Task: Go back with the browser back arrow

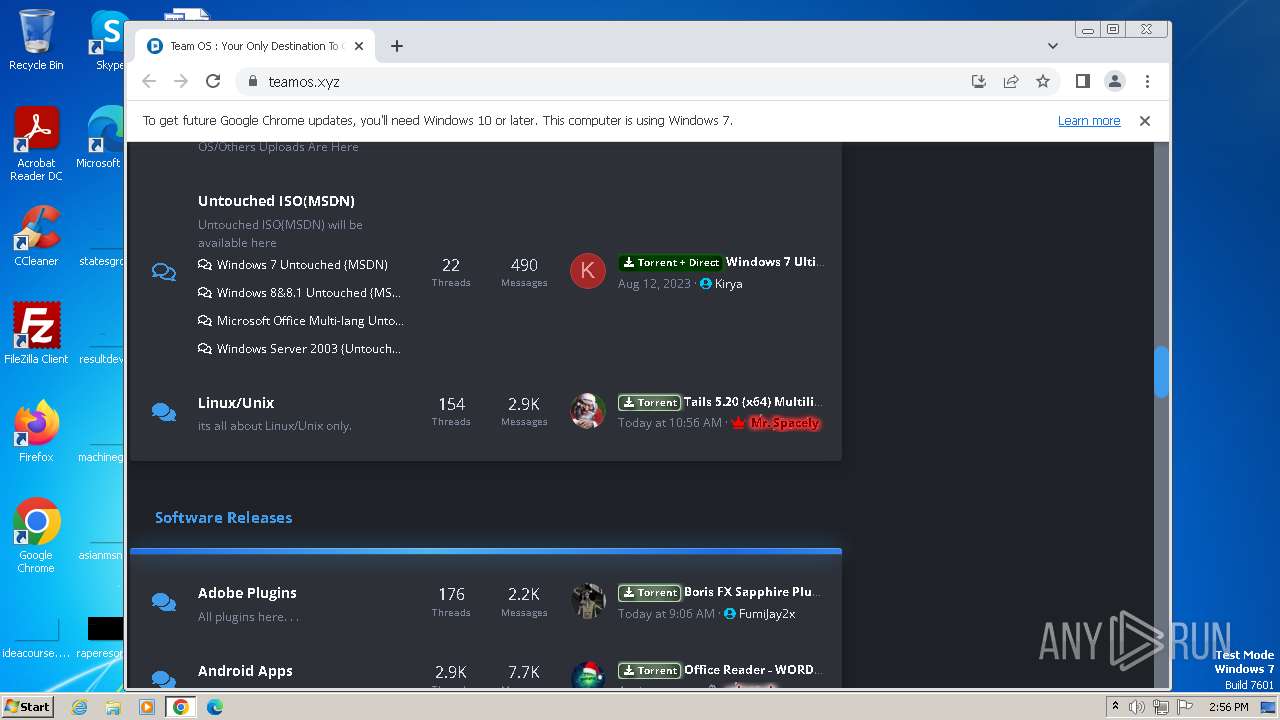Action: [x=149, y=81]
